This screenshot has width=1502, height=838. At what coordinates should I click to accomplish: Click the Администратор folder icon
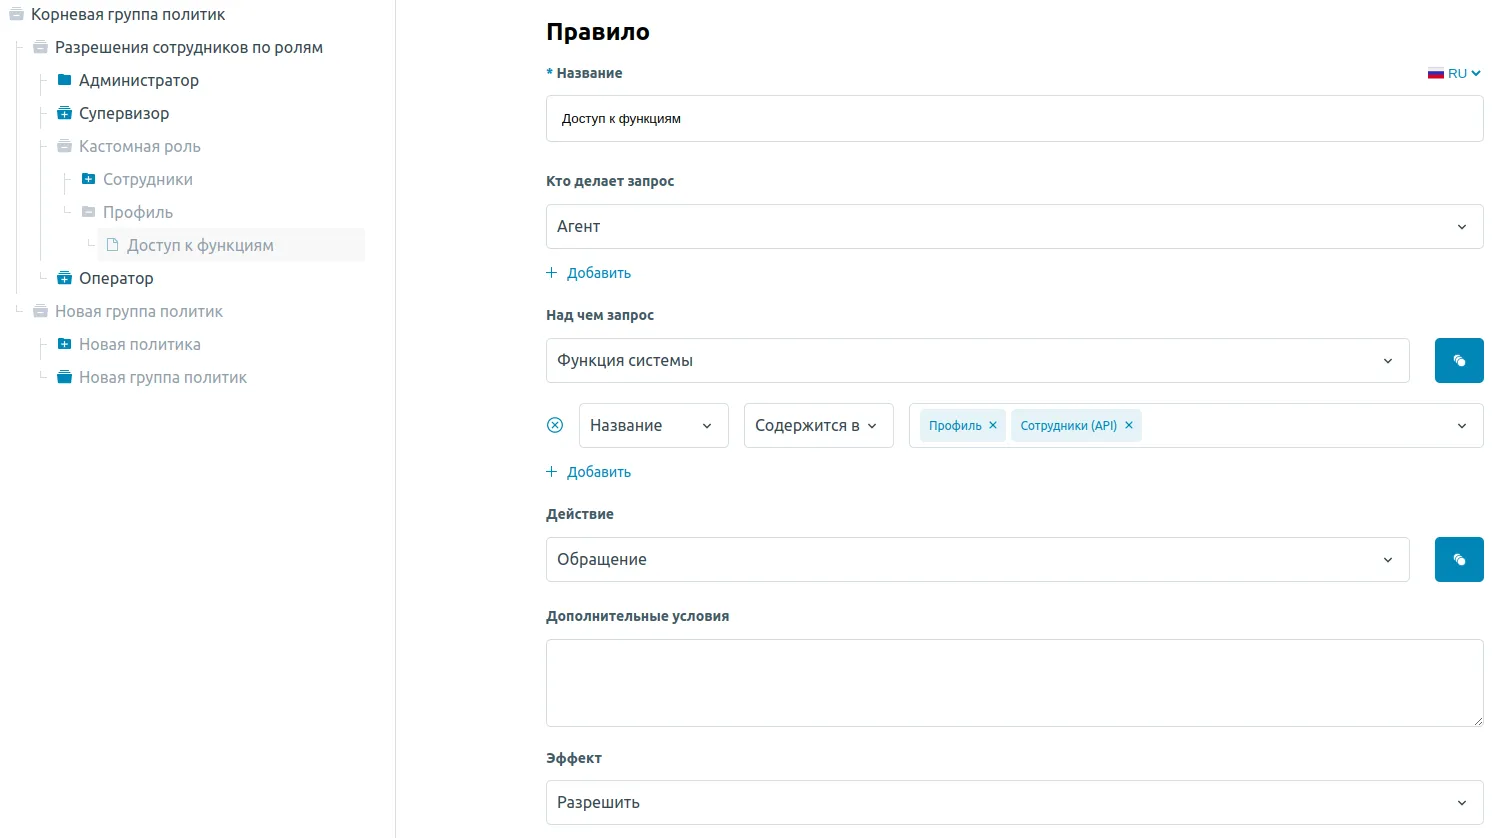(x=64, y=80)
